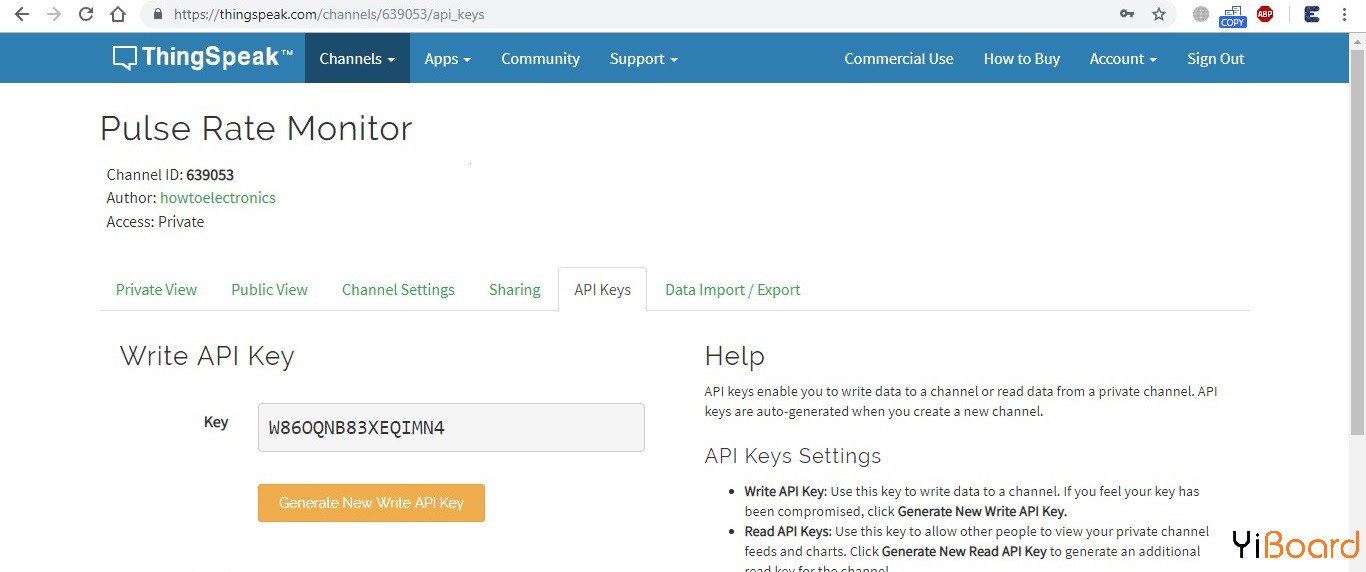Click Generate New Write API Key button
This screenshot has width=1366, height=572.
(x=371, y=503)
